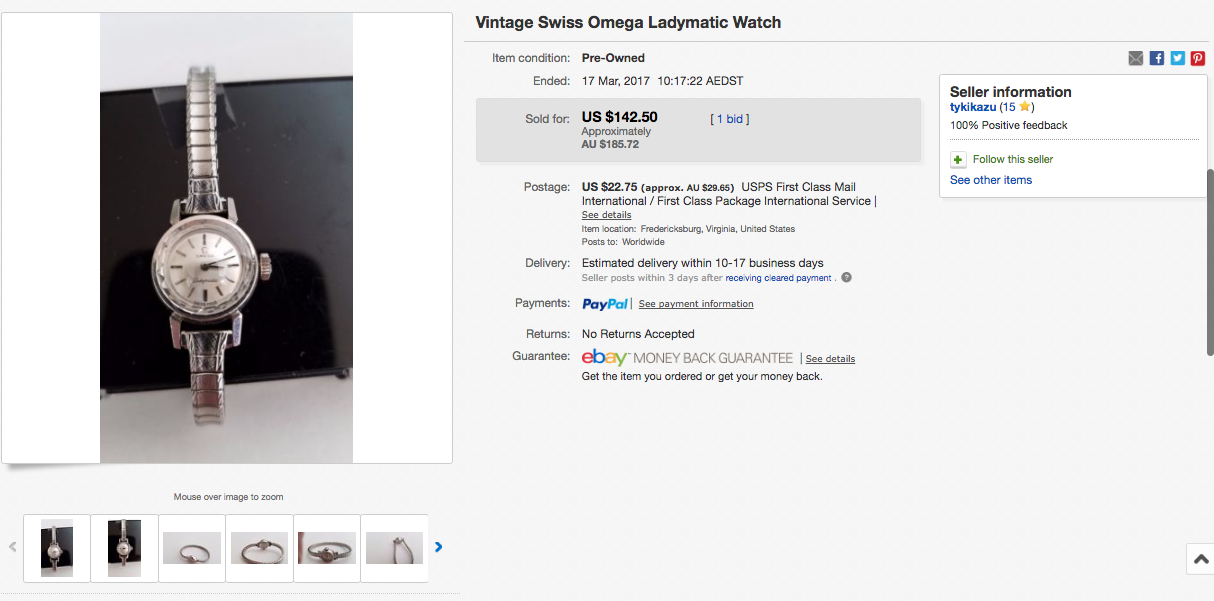Click the PayPal logo
1214x601 pixels.
pos(605,304)
